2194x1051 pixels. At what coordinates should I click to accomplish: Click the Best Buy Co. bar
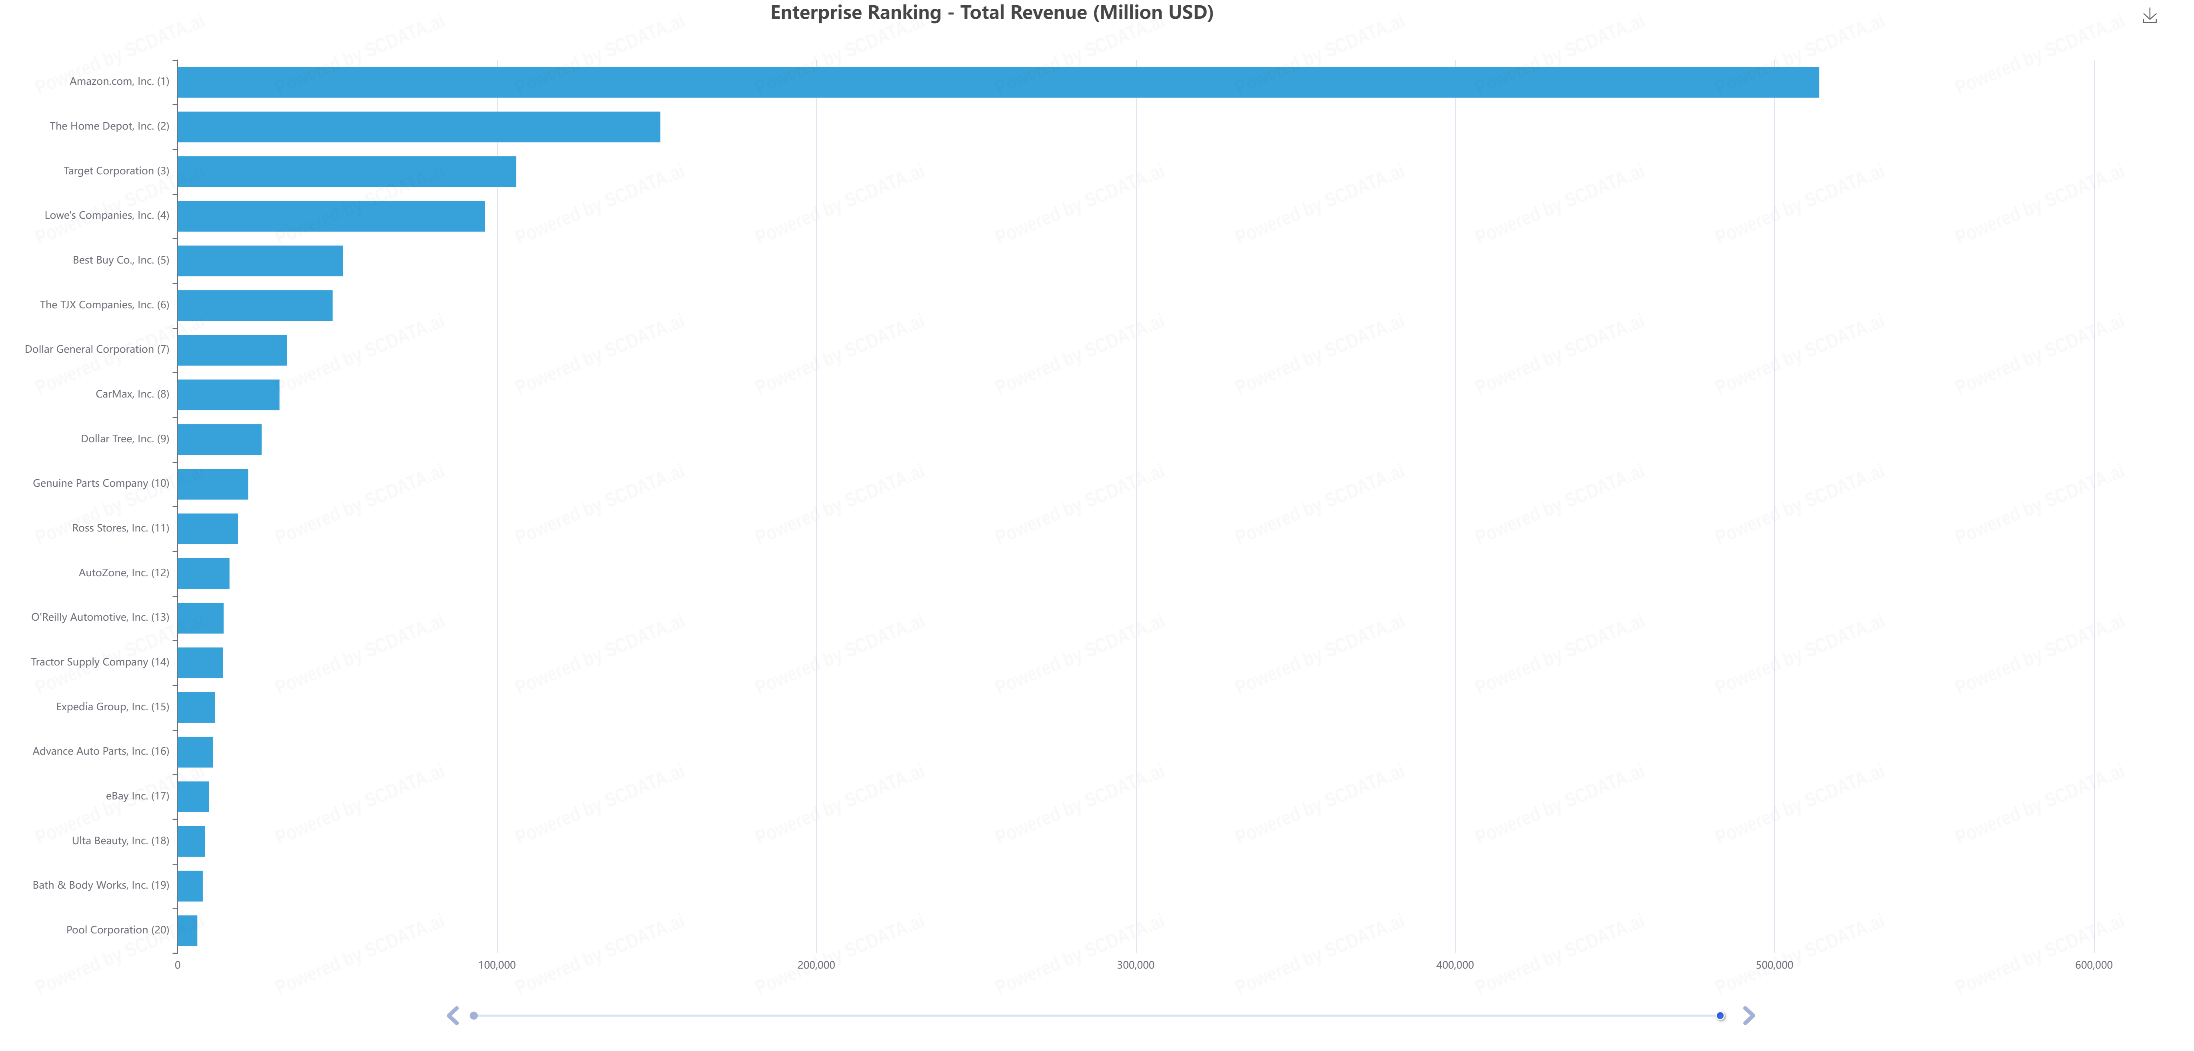(260, 261)
